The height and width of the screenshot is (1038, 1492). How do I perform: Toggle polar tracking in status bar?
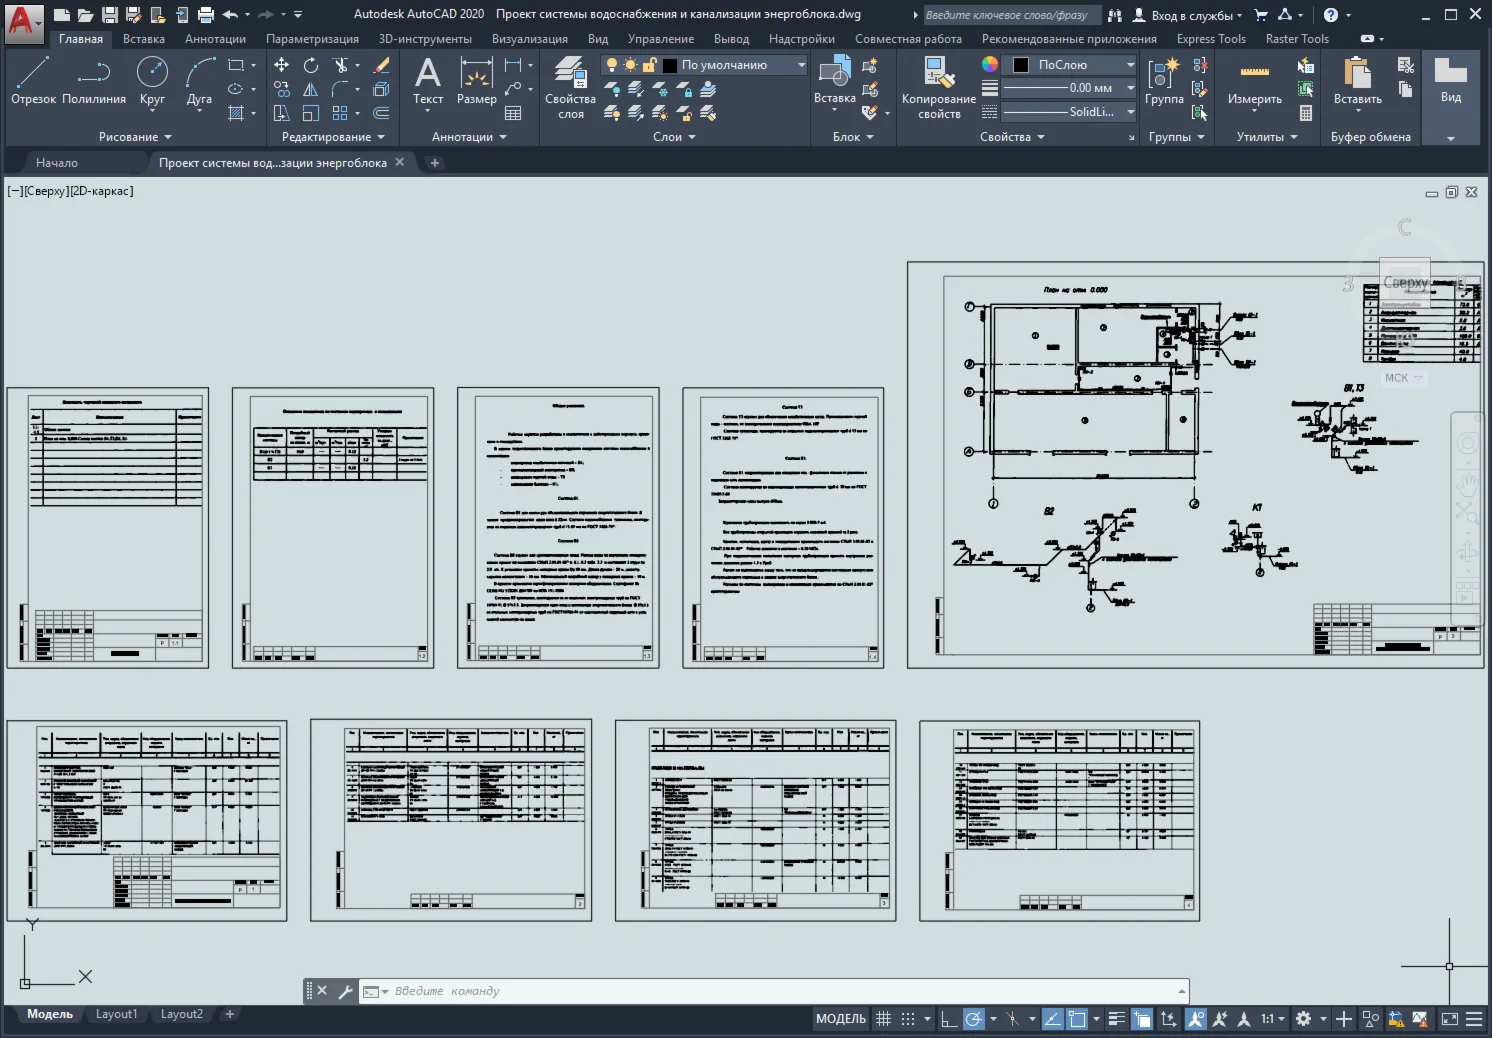[x=973, y=1019]
